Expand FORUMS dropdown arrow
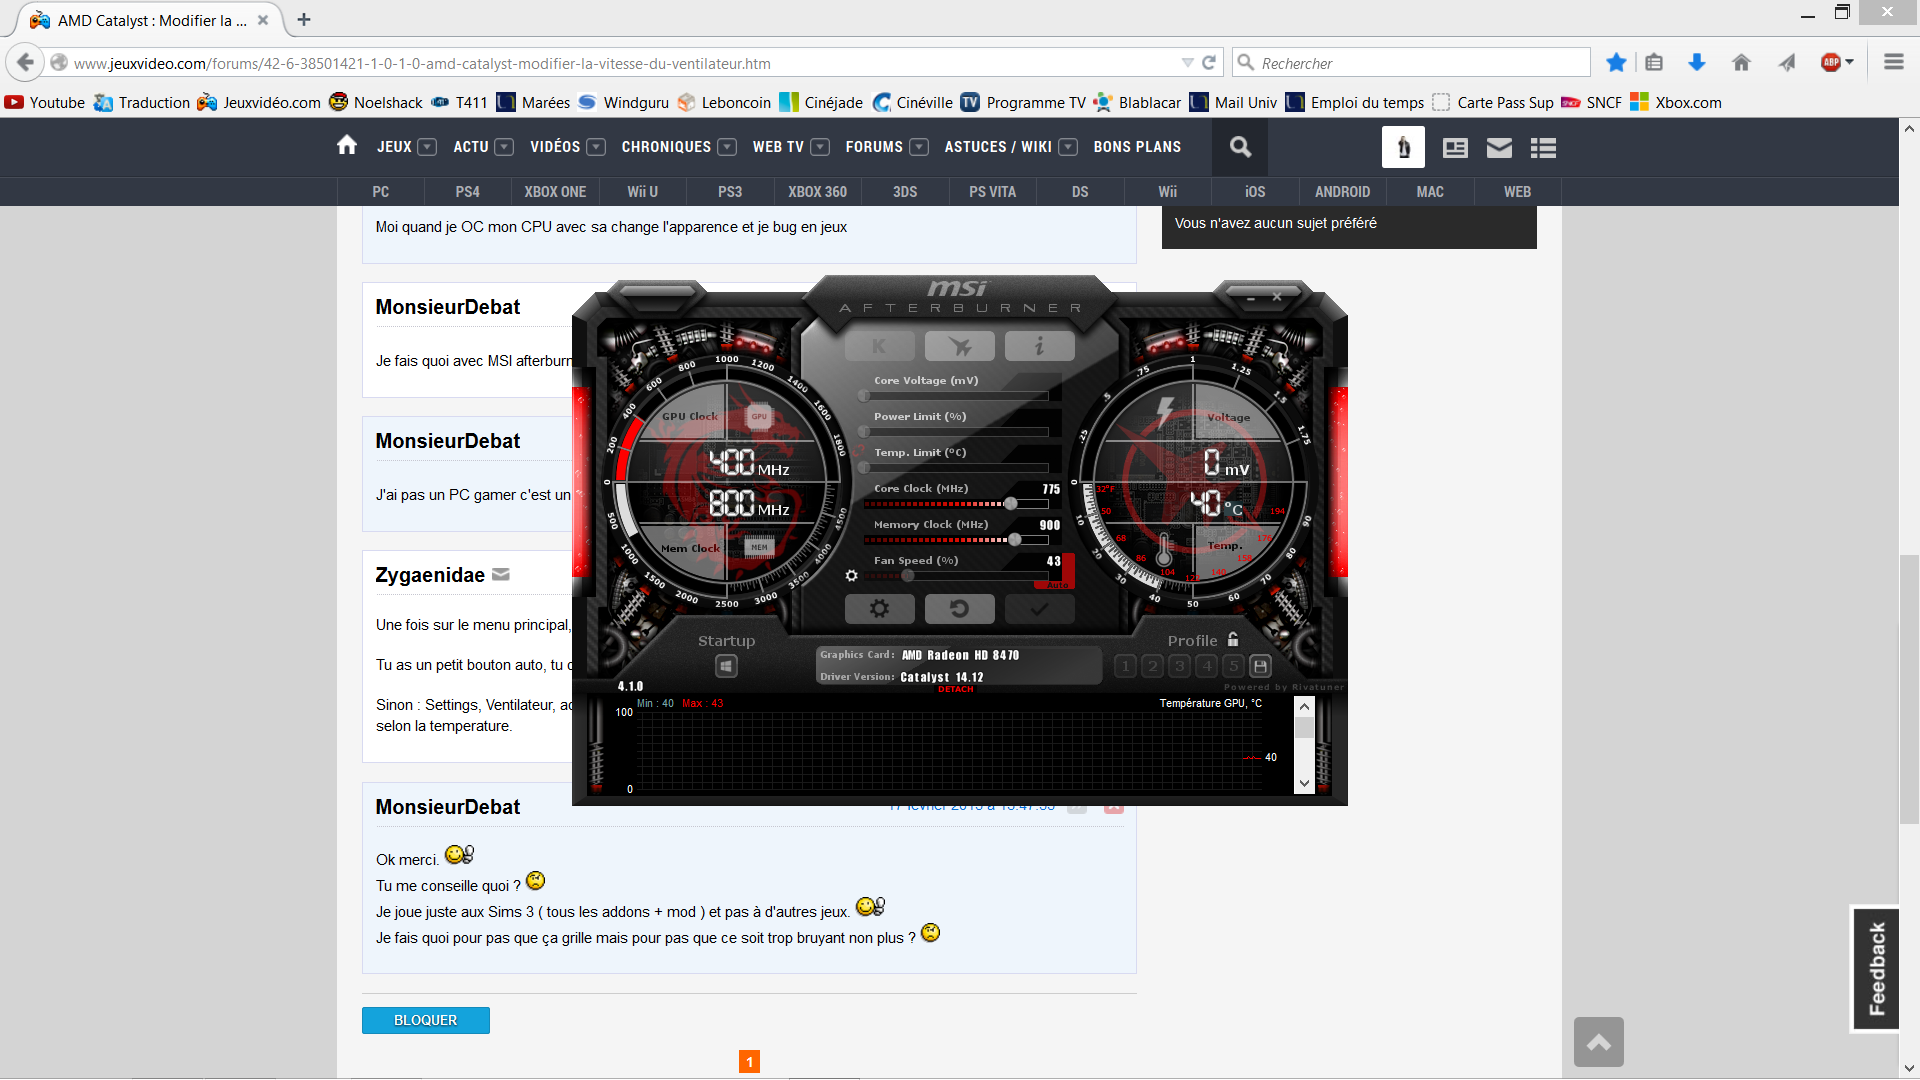Image resolution: width=1920 pixels, height=1080 pixels. pos(919,147)
